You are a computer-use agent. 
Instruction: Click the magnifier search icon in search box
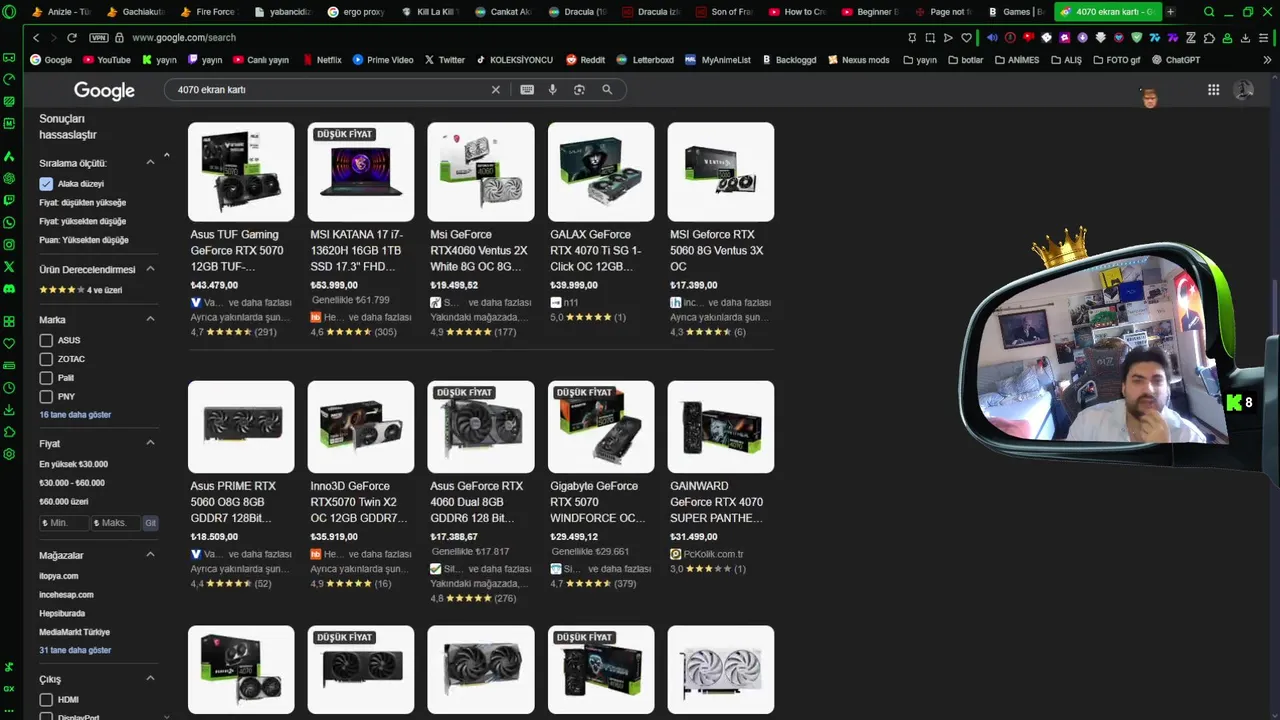coord(607,89)
